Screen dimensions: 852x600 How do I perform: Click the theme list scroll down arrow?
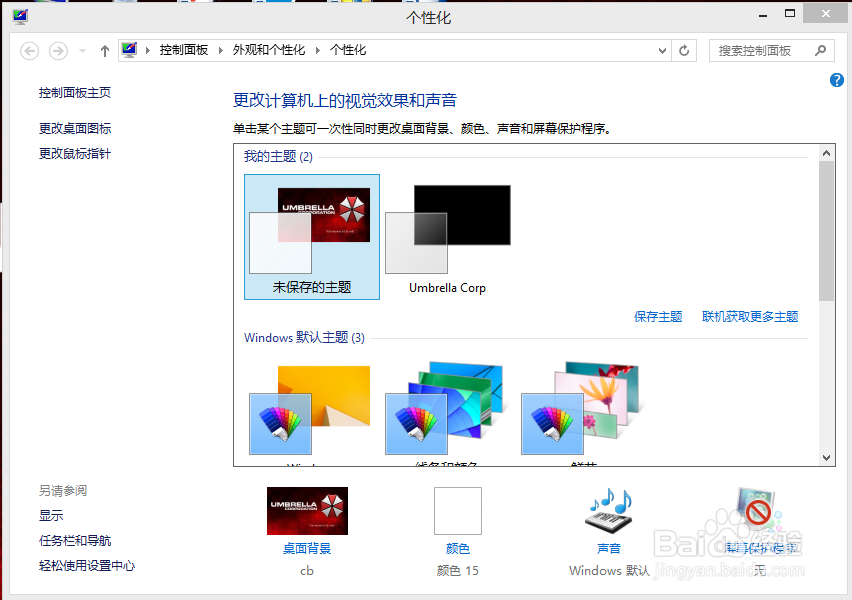point(826,458)
